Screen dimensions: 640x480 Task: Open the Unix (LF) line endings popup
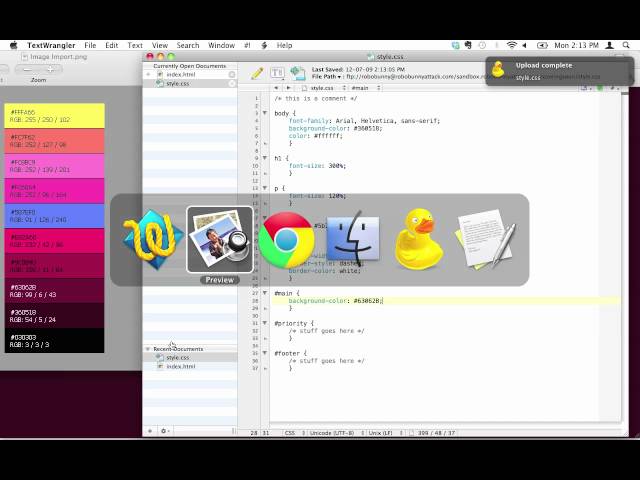click(x=385, y=433)
